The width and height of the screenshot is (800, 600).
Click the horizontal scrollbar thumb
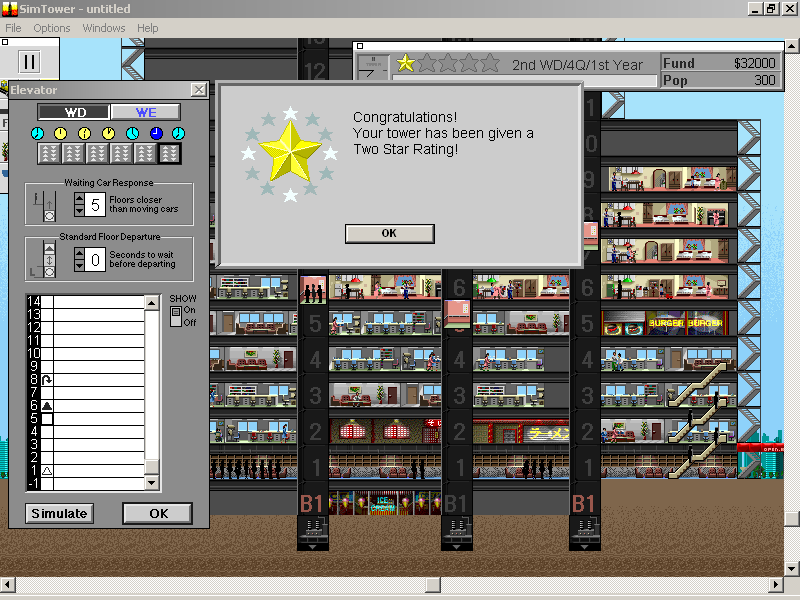pos(433,584)
